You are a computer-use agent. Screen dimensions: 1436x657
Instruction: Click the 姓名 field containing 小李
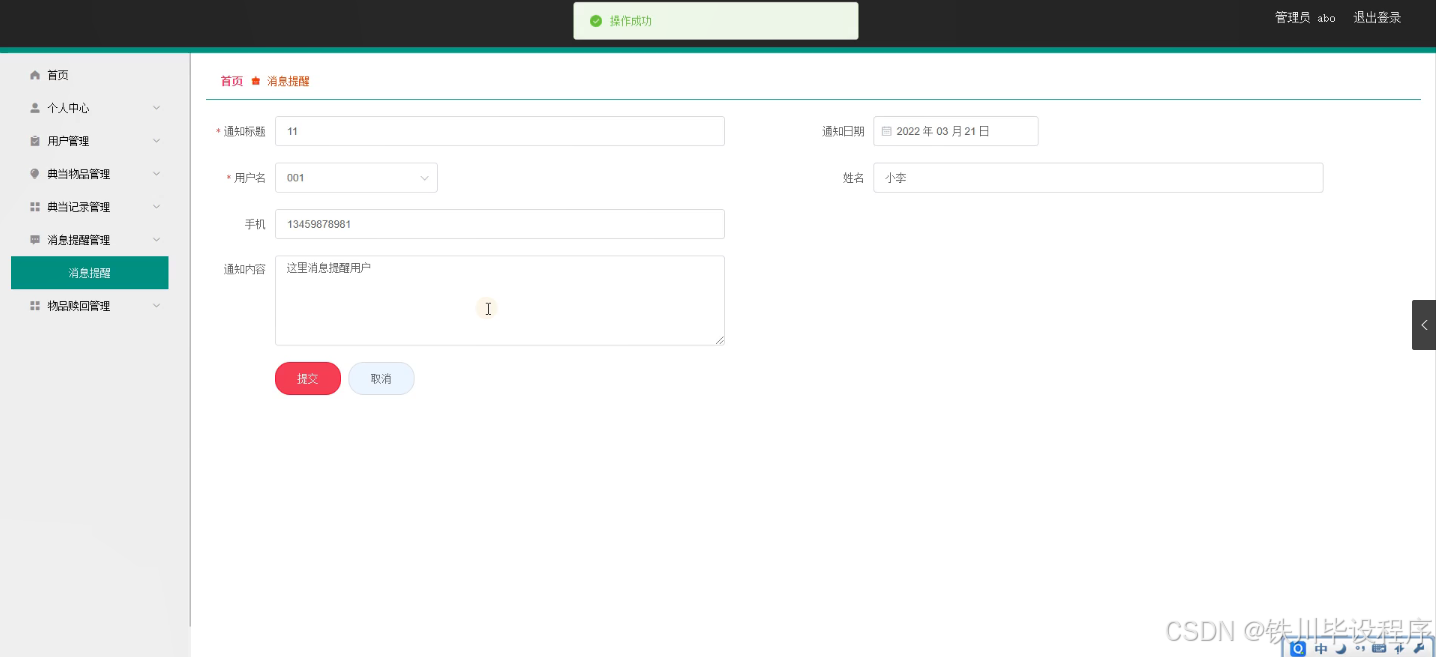[1098, 178]
